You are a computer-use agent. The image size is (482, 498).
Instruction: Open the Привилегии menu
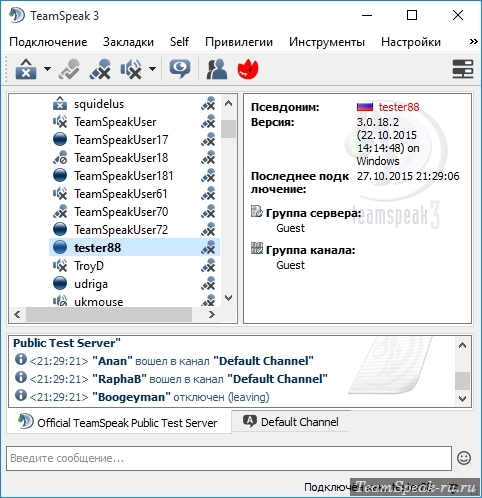click(x=239, y=42)
